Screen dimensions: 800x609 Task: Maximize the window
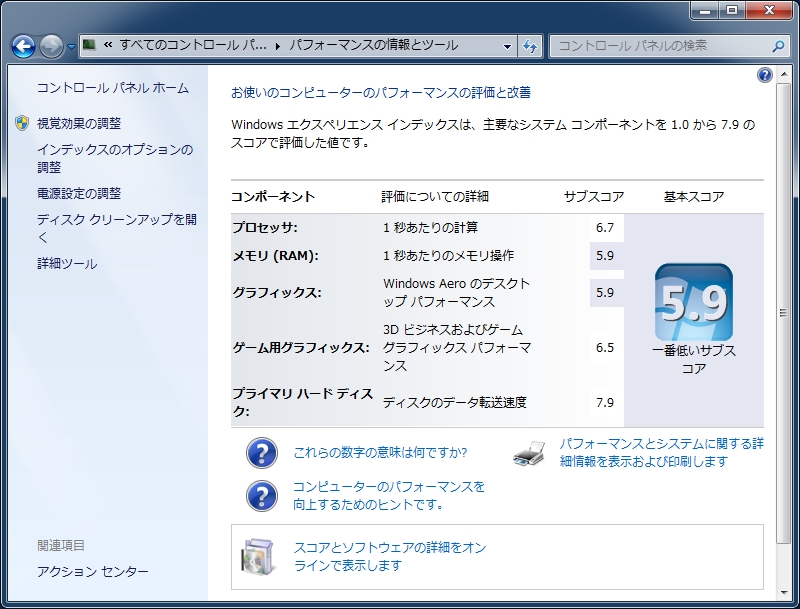732,10
